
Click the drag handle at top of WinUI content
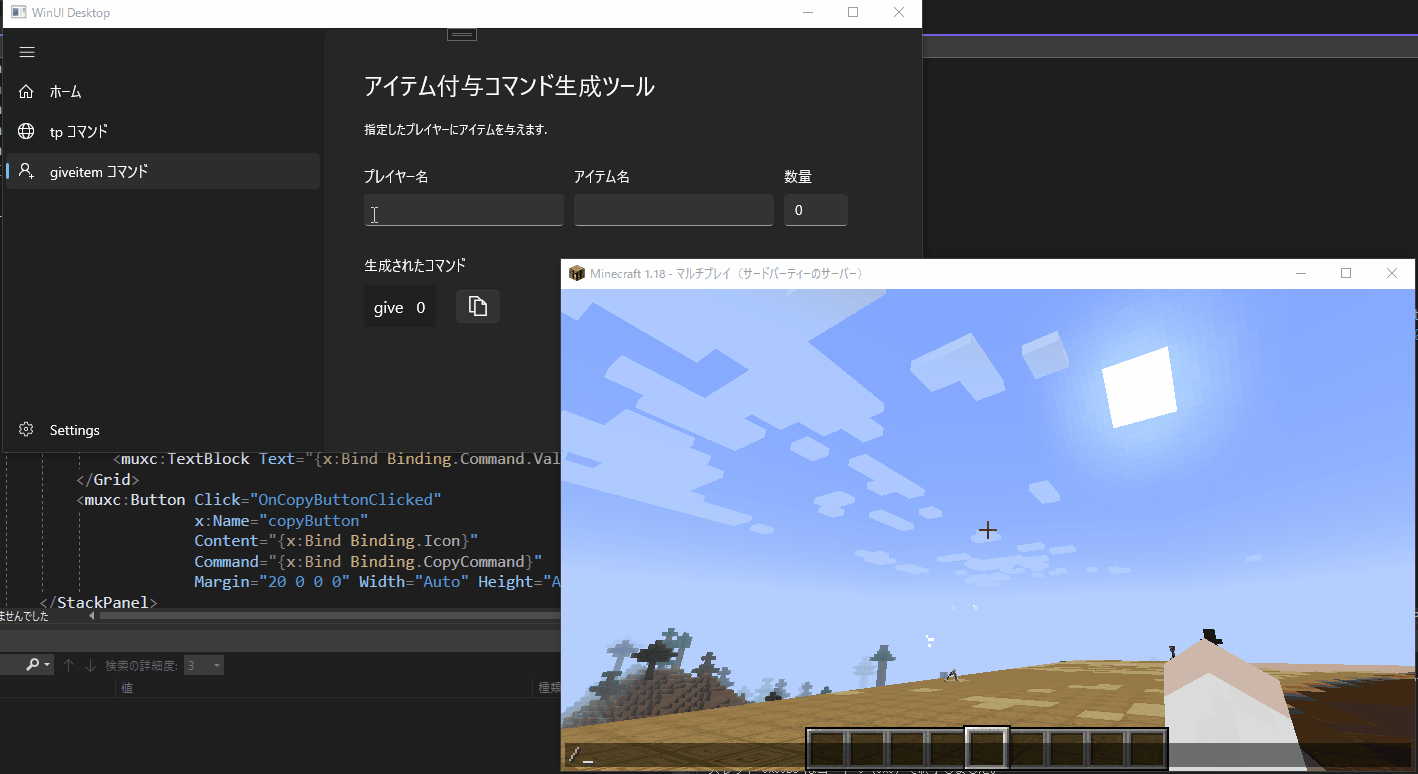pyautogui.click(x=461, y=34)
